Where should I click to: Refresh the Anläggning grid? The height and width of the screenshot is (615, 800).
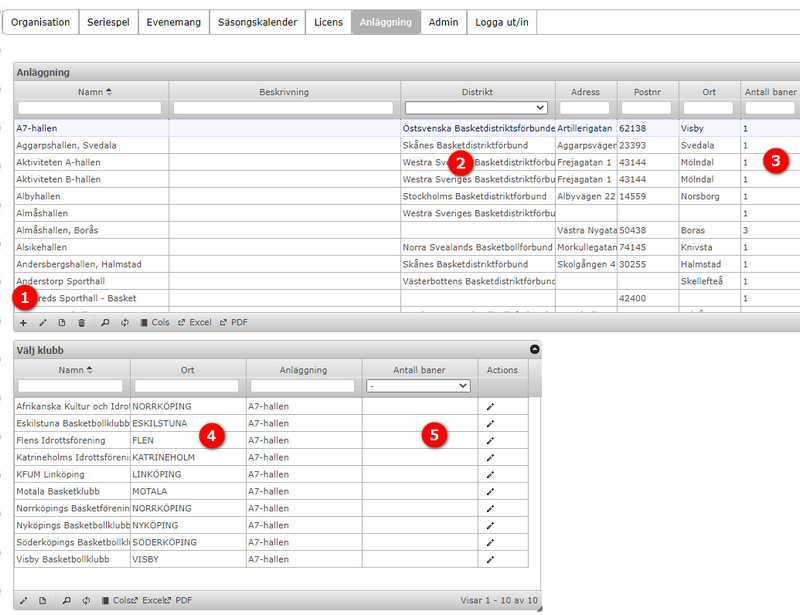(x=124, y=323)
